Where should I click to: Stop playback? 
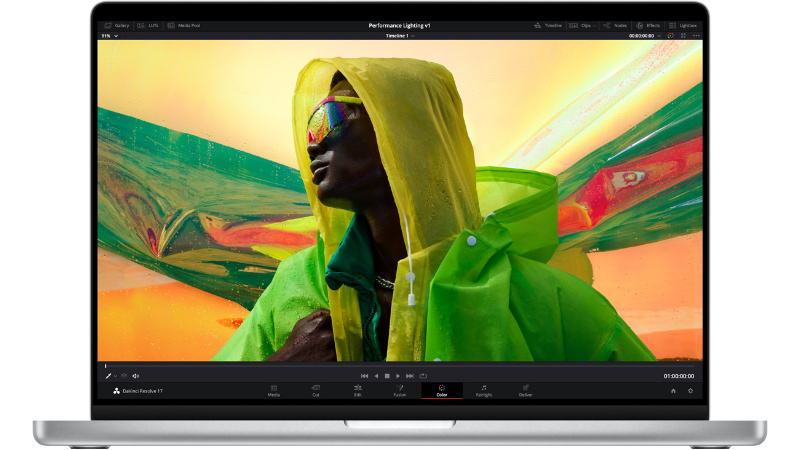pyautogui.click(x=387, y=376)
